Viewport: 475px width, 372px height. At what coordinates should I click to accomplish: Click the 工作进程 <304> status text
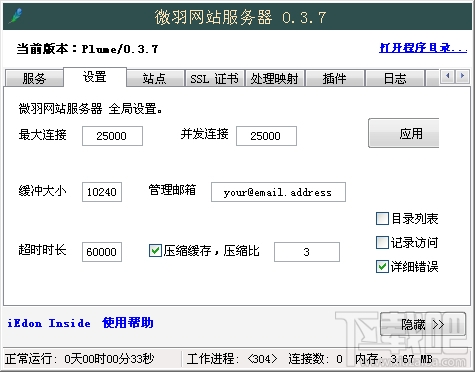pyautogui.click(x=232, y=359)
